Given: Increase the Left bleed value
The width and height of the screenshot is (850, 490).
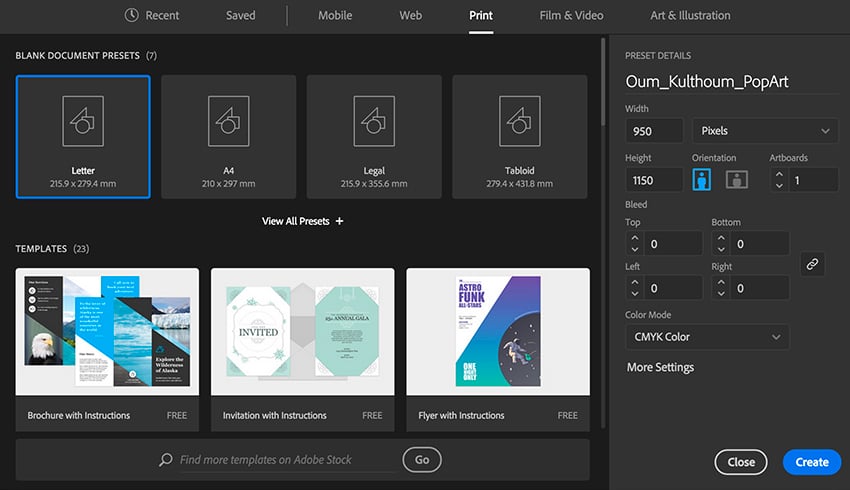Looking at the screenshot, I should (635, 283).
